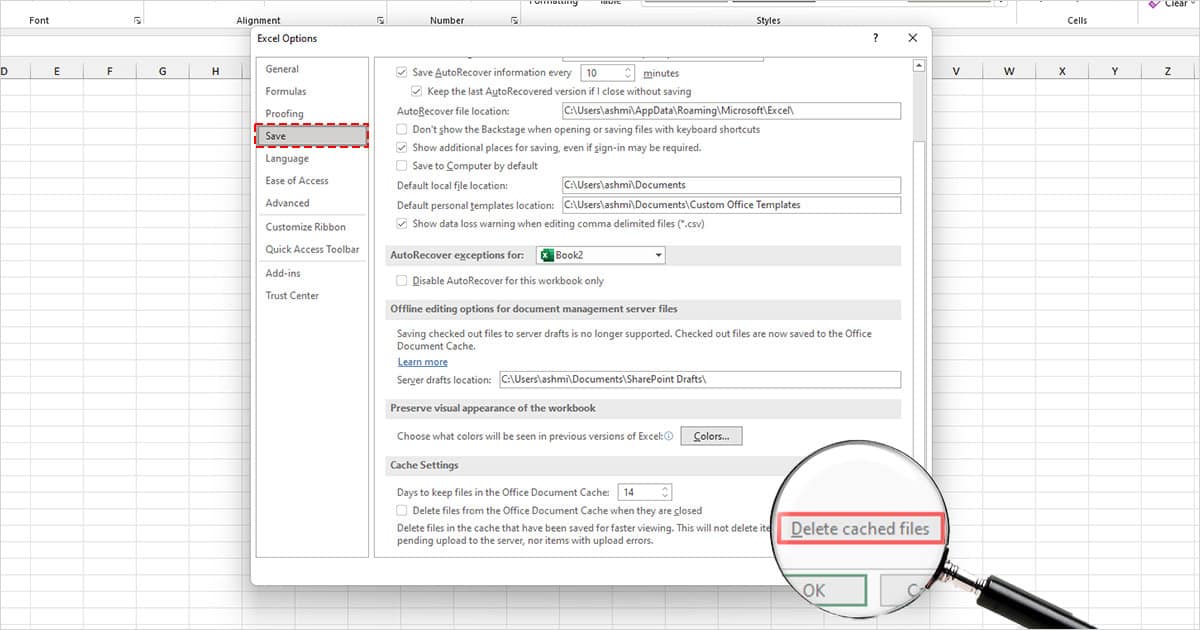
Task: Click the Excel workbook icon beside Book2
Action: coord(549,255)
